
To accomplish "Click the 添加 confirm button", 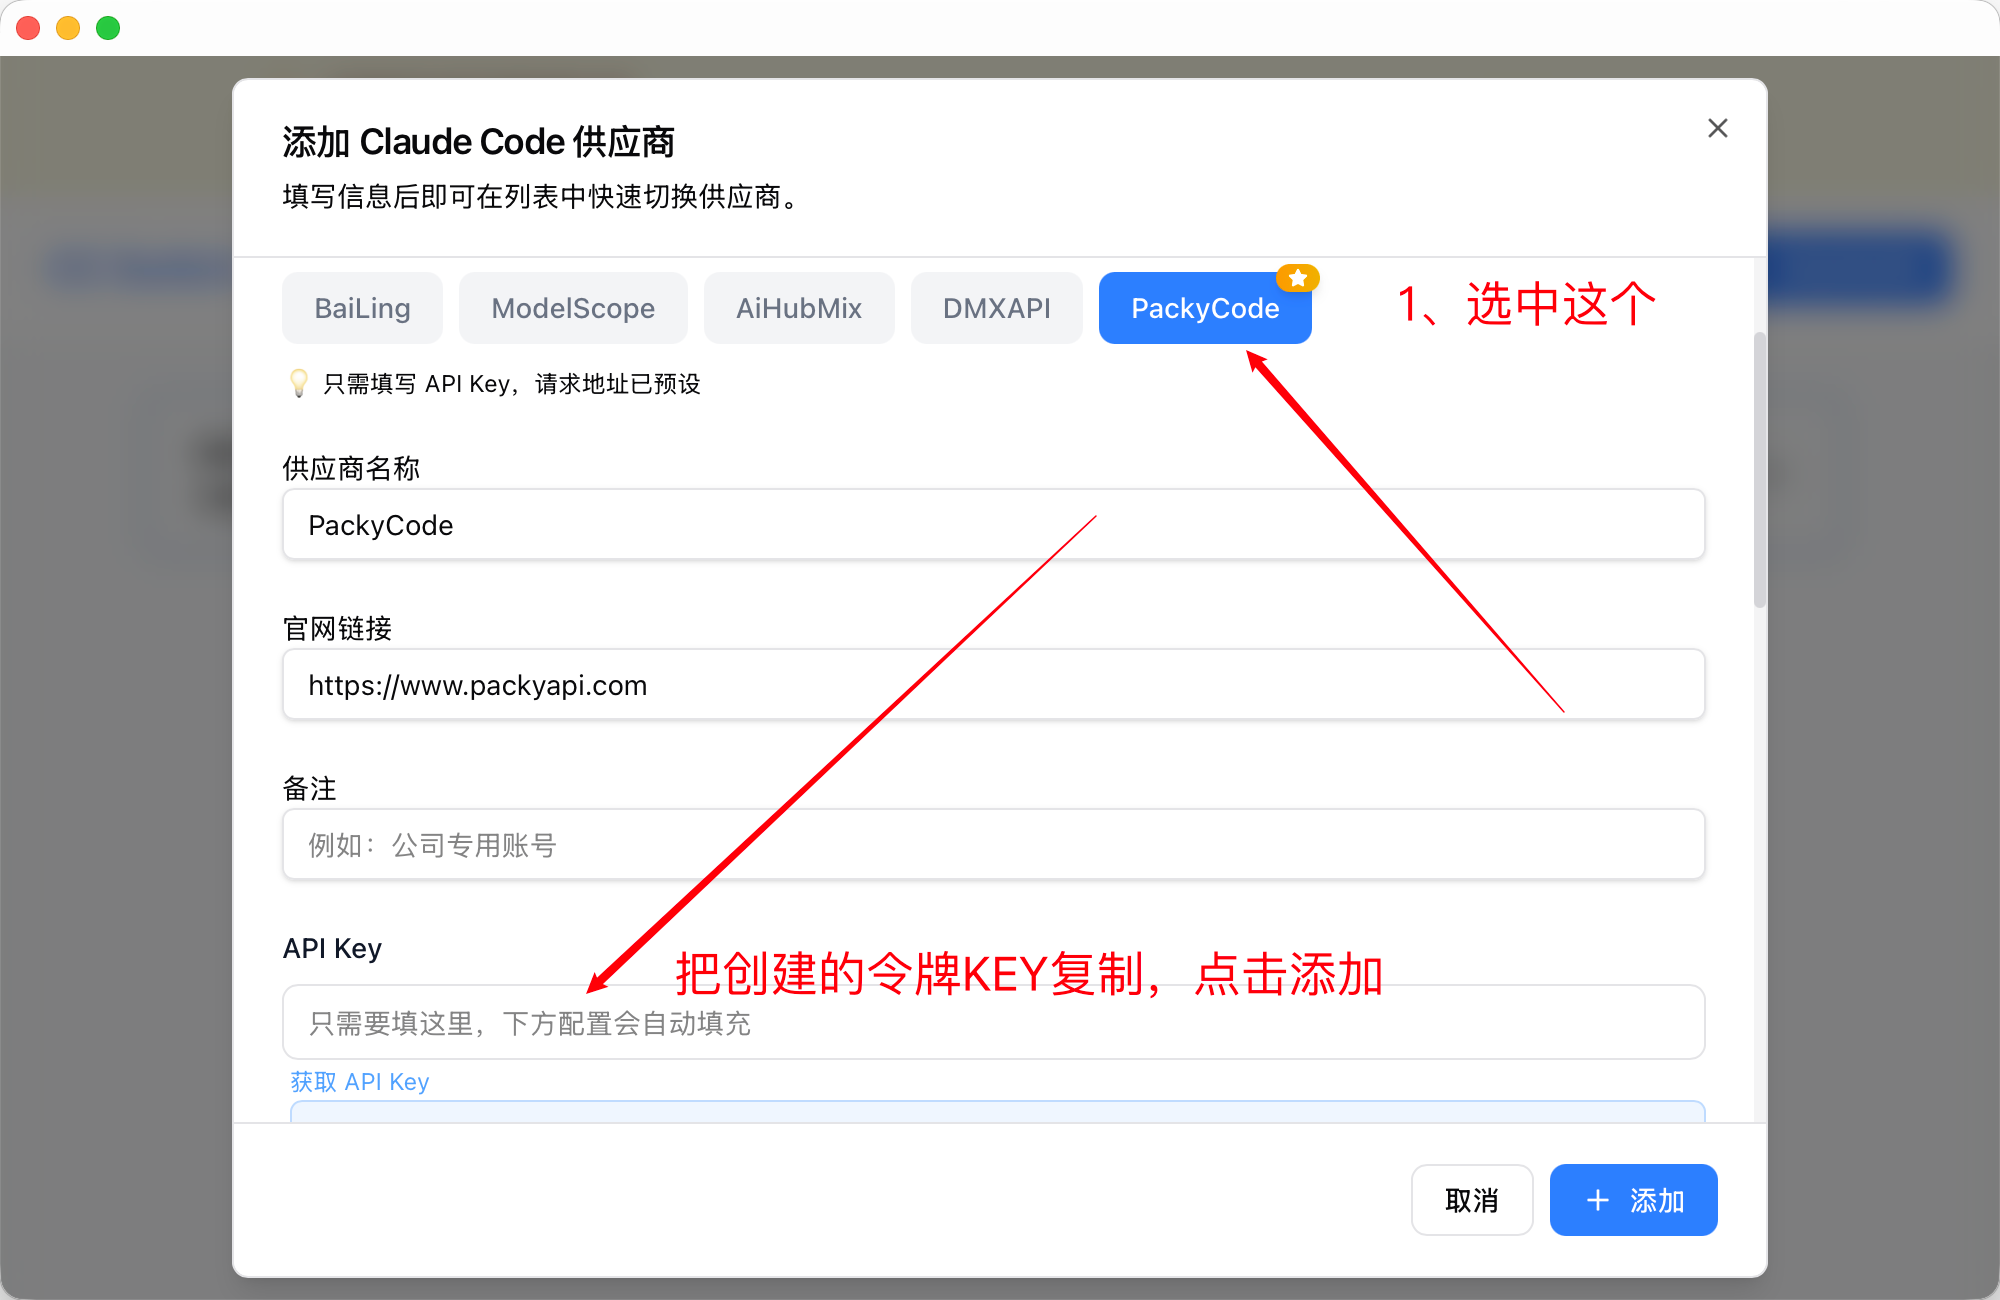I will tap(1632, 1200).
